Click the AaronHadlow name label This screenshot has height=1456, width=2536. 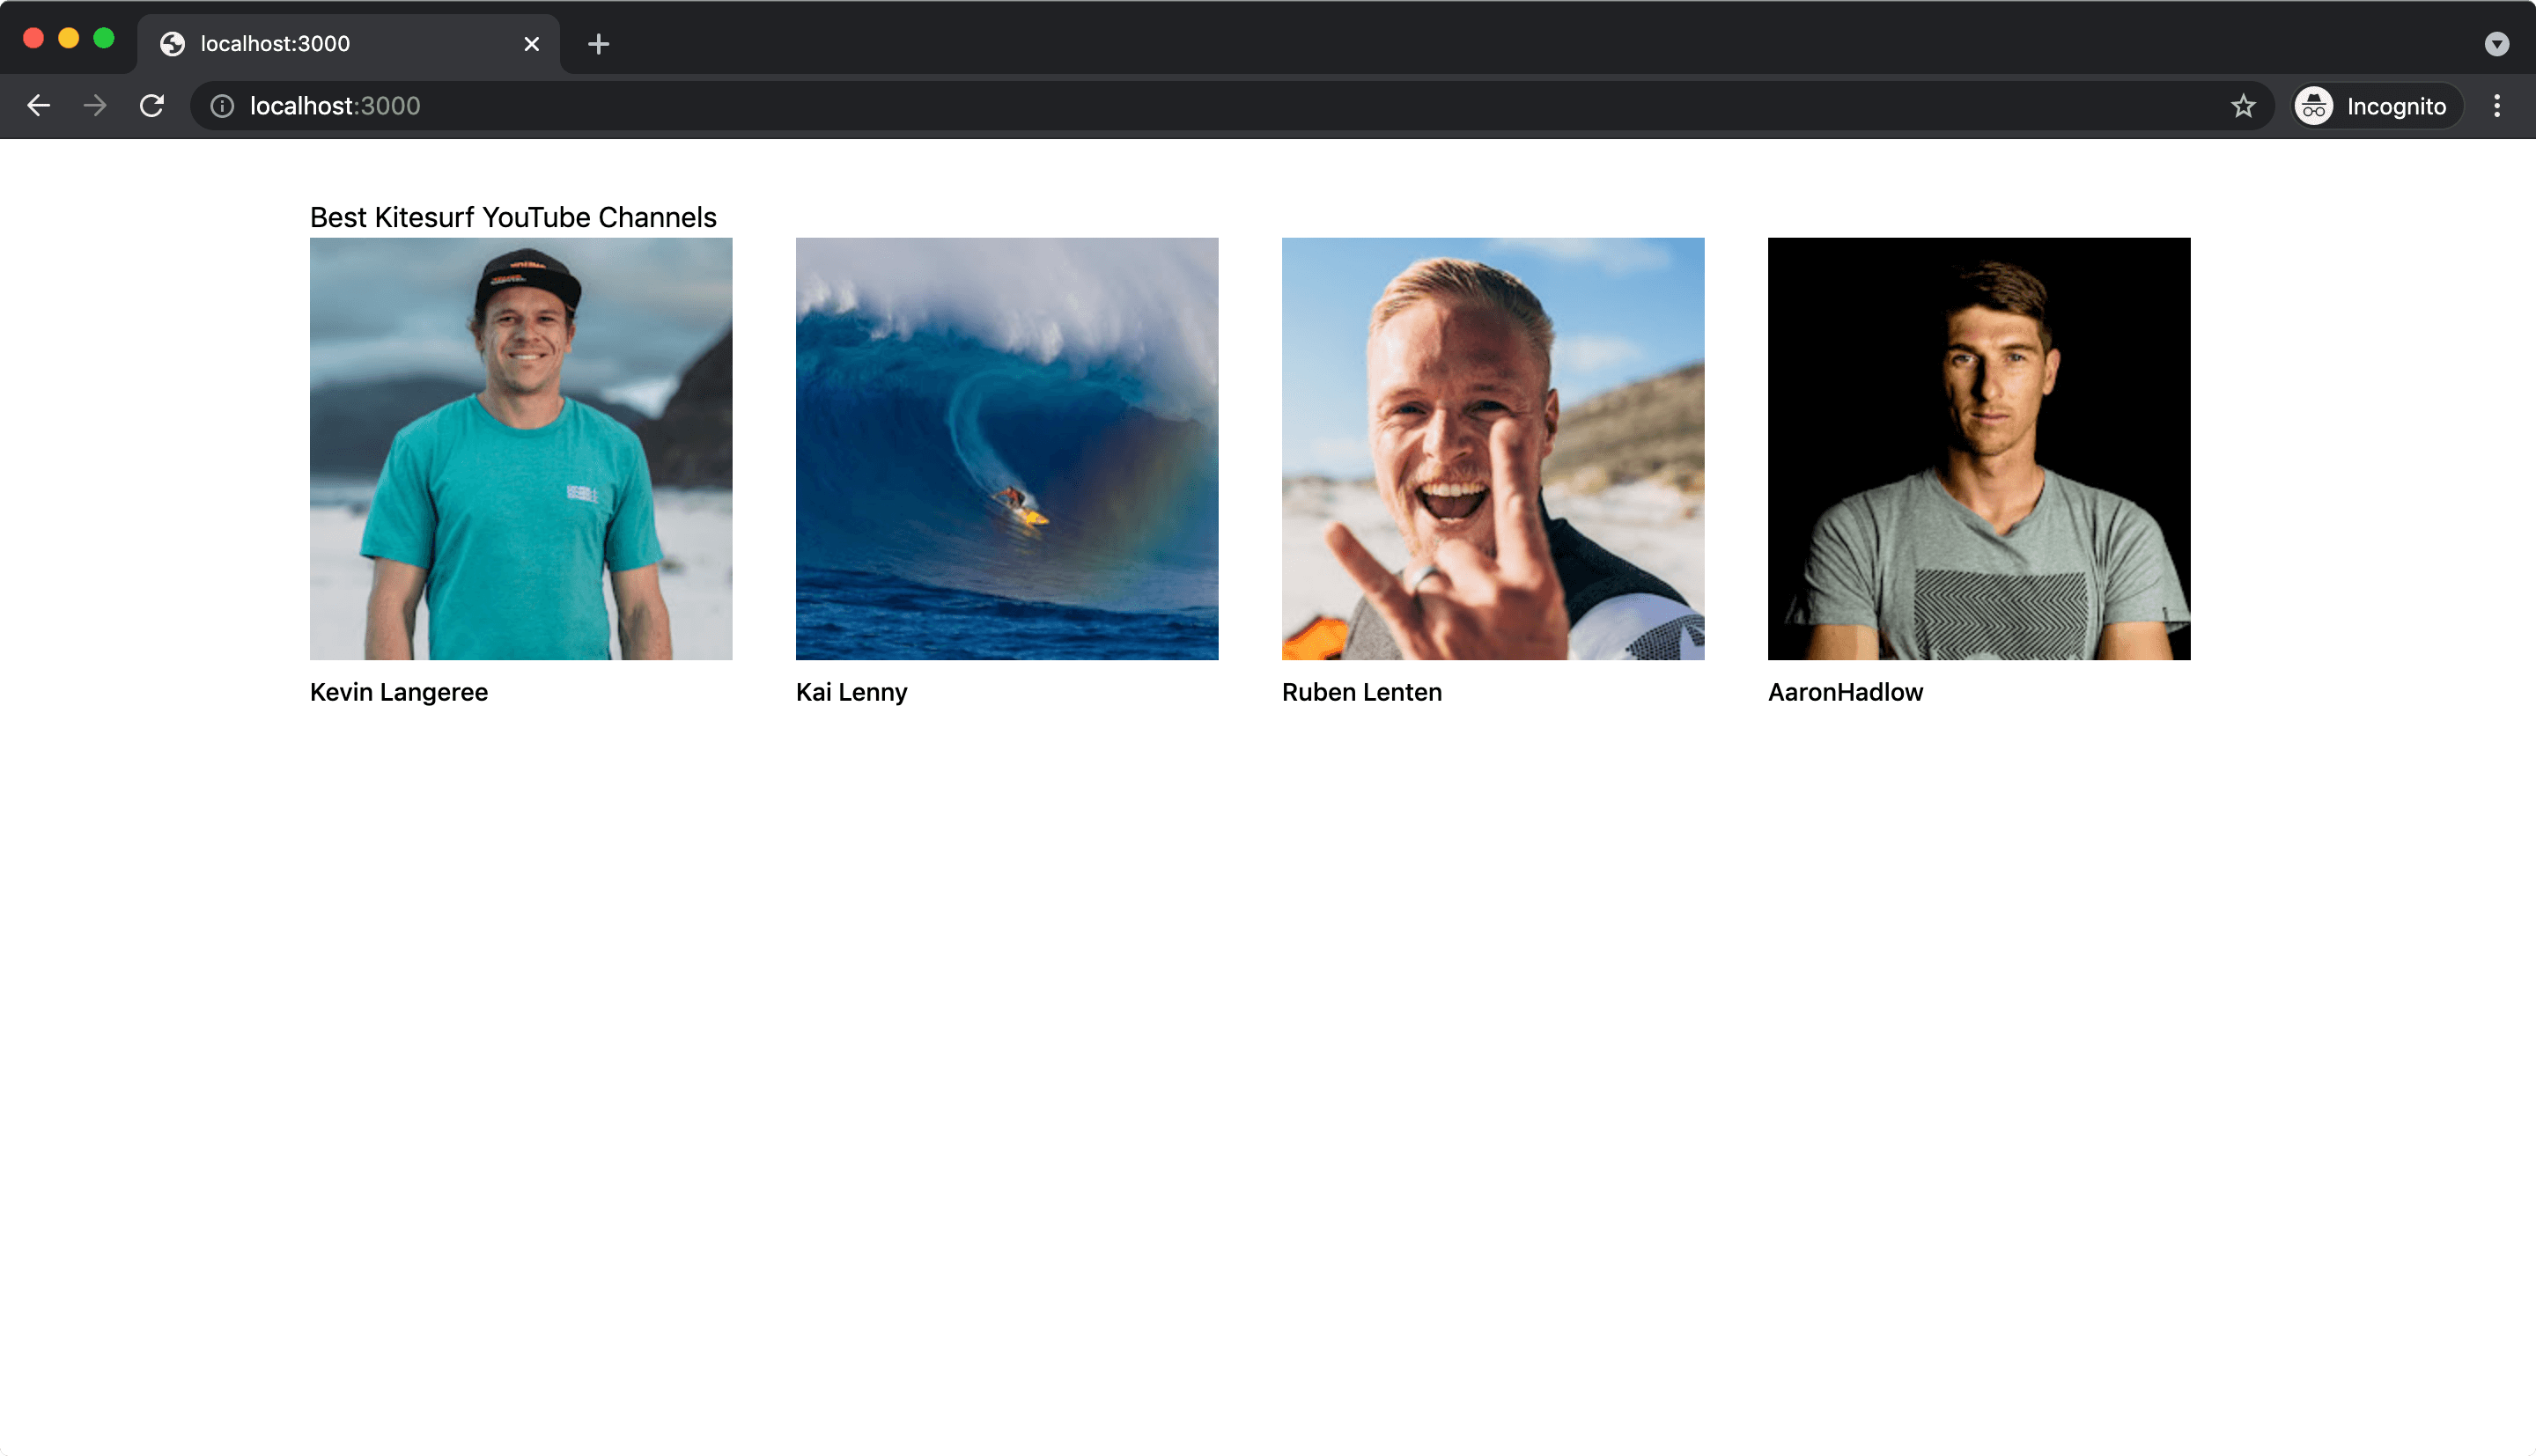tap(1846, 692)
